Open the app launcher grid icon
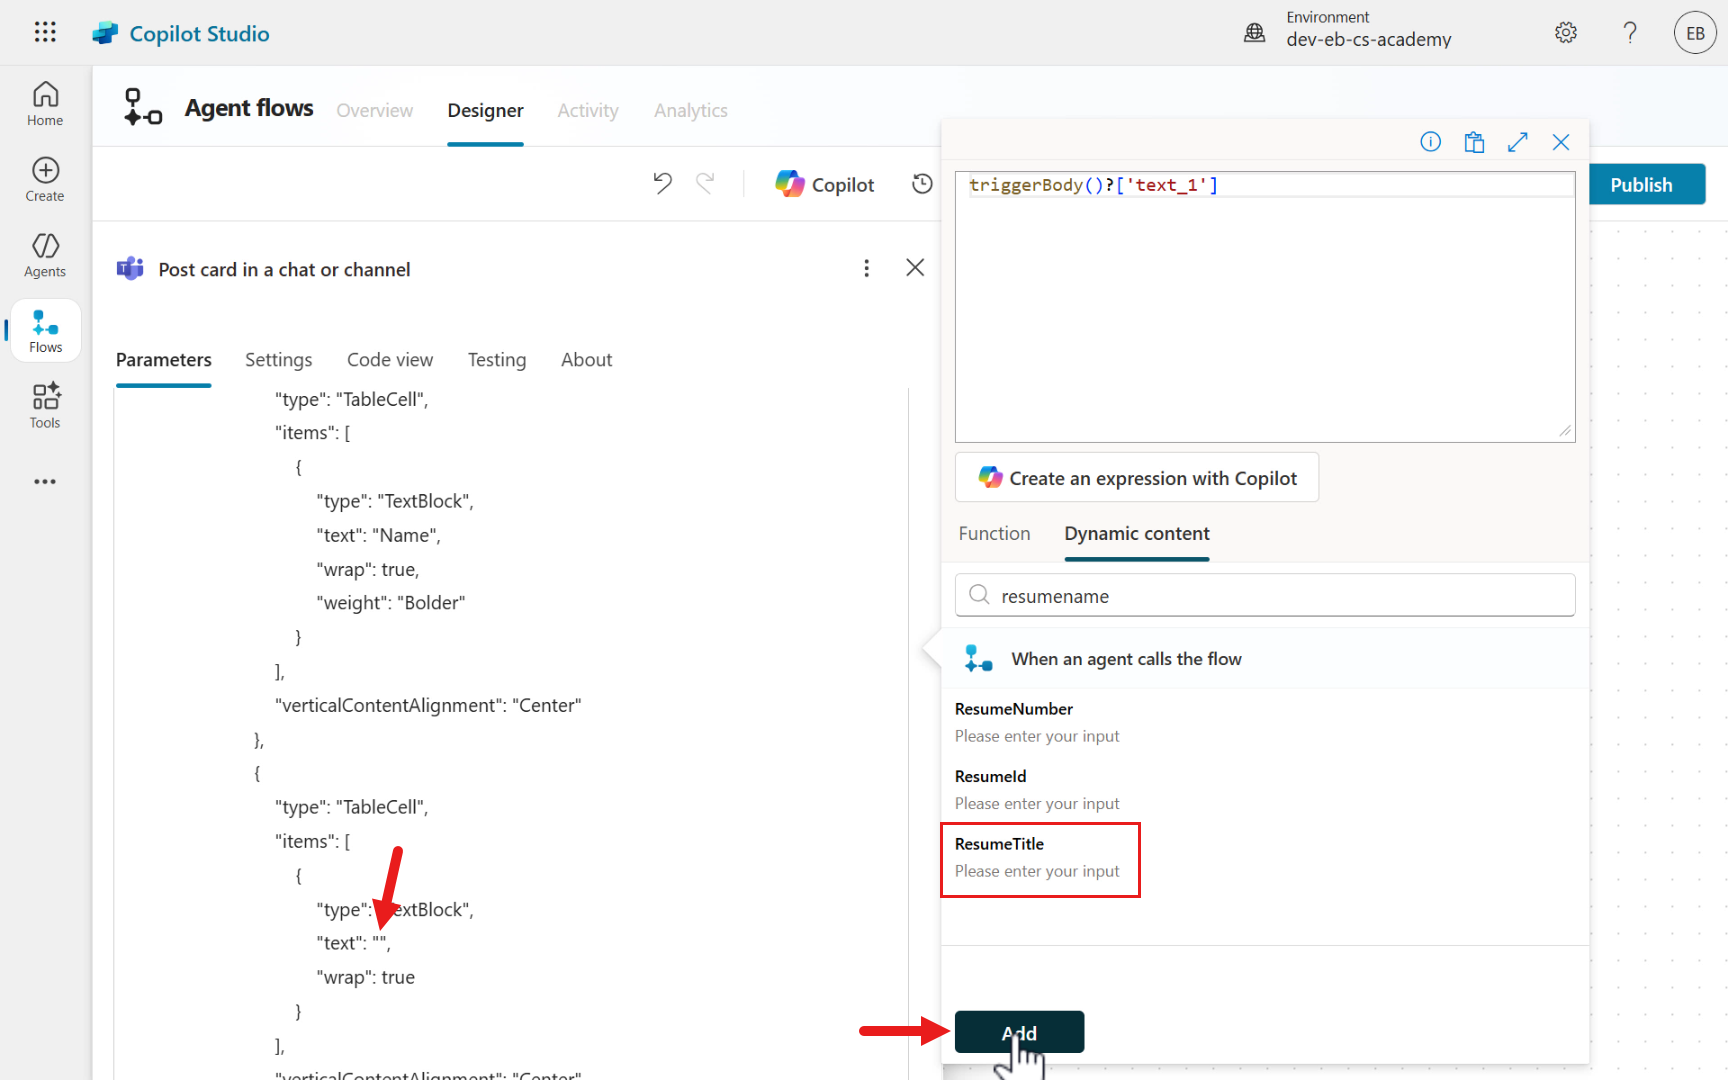This screenshot has width=1728, height=1080. pyautogui.click(x=45, y=32)
